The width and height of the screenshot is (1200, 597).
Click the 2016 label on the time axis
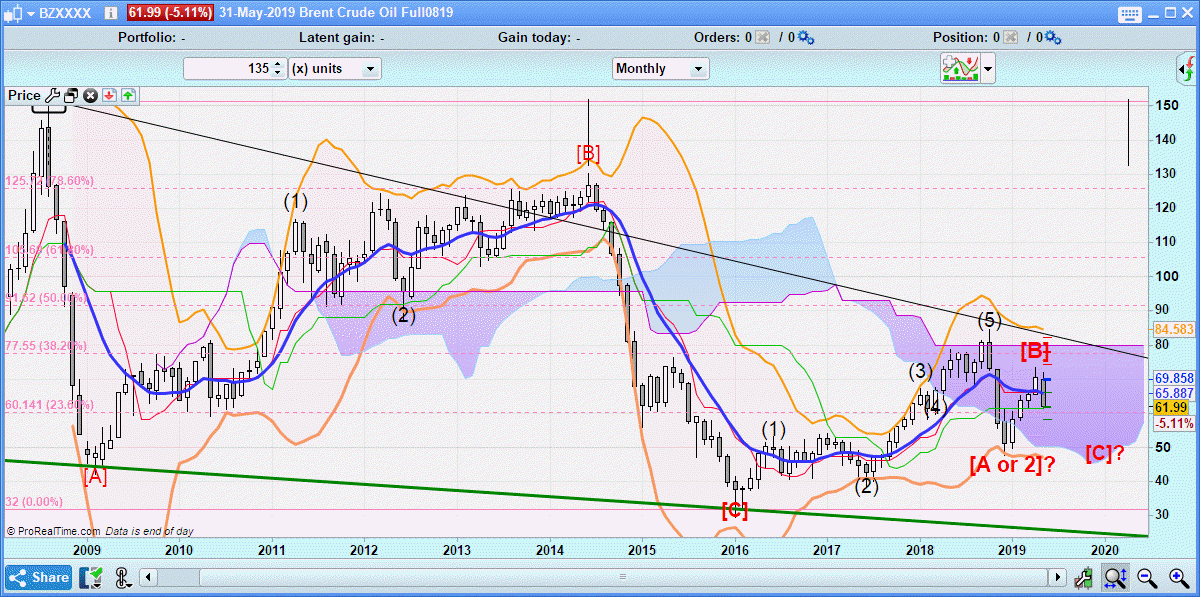pos(734,550)
